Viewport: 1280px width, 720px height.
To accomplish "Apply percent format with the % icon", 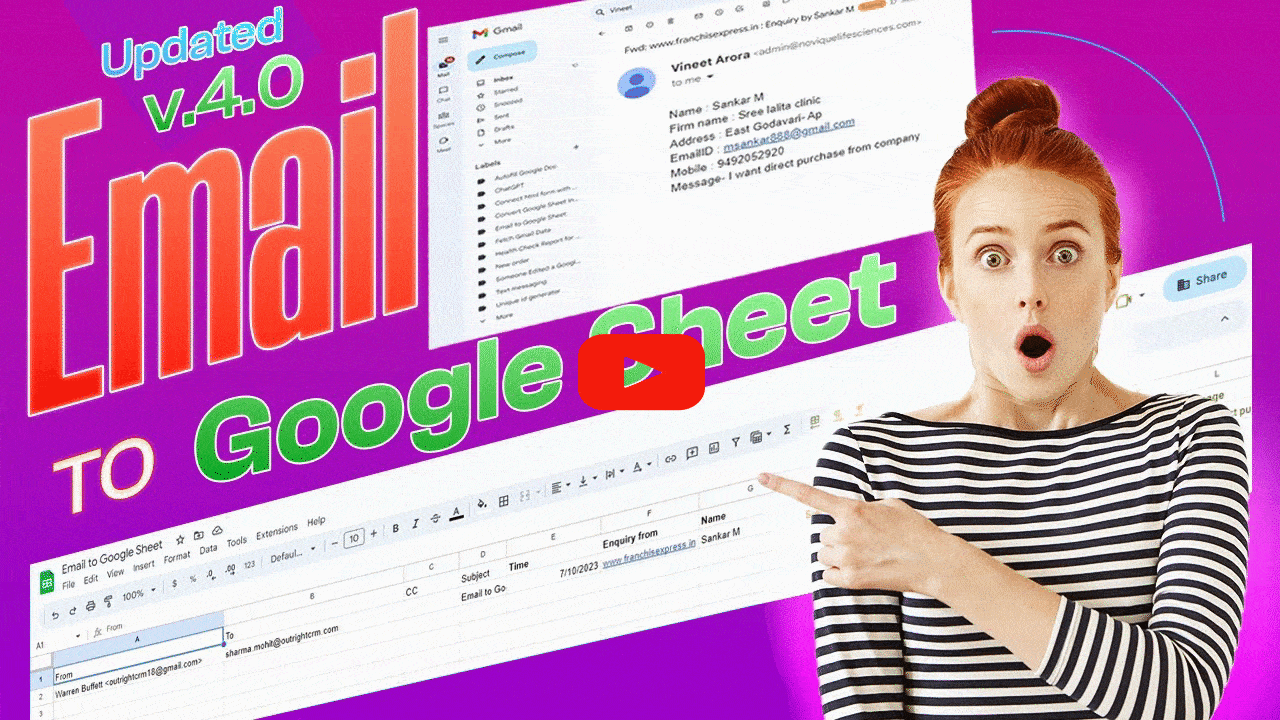I will (193, 579).
